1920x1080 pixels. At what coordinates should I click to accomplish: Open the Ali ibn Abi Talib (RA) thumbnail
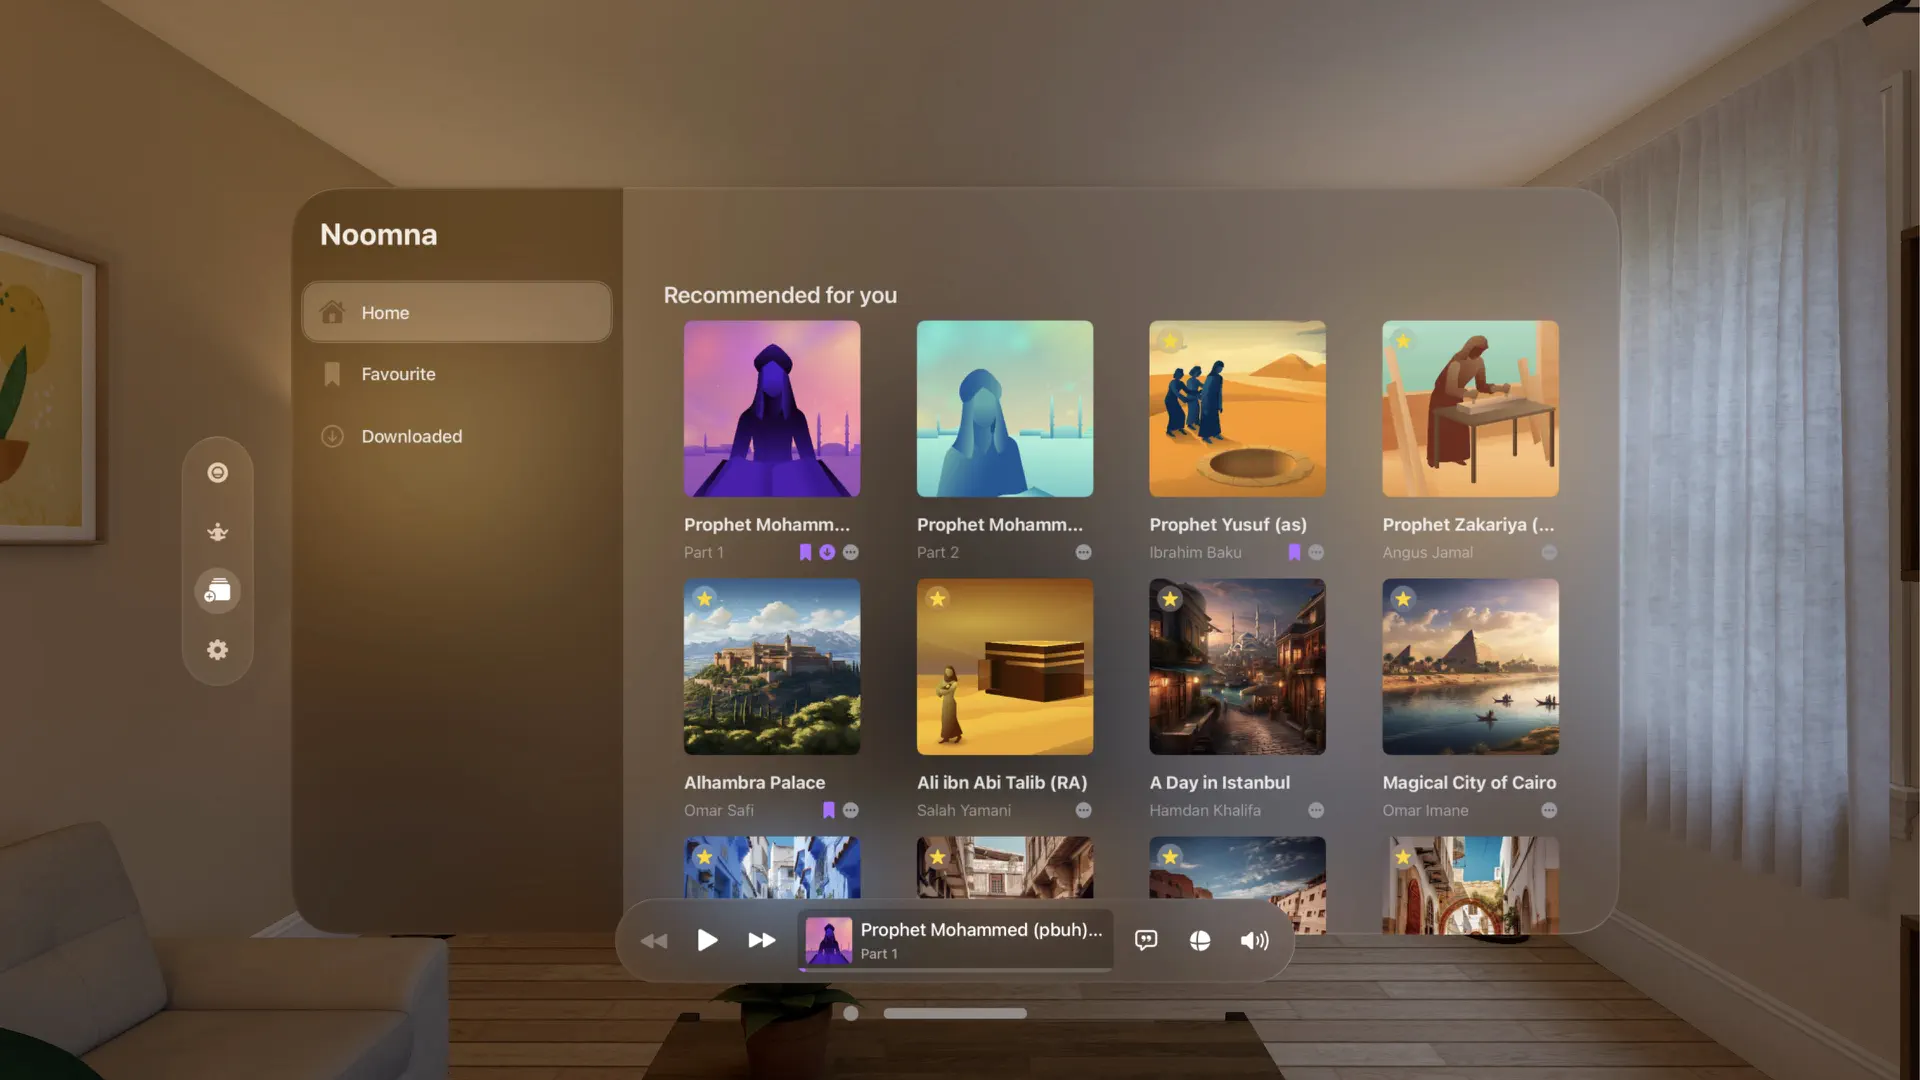(x=1004, y=667)
